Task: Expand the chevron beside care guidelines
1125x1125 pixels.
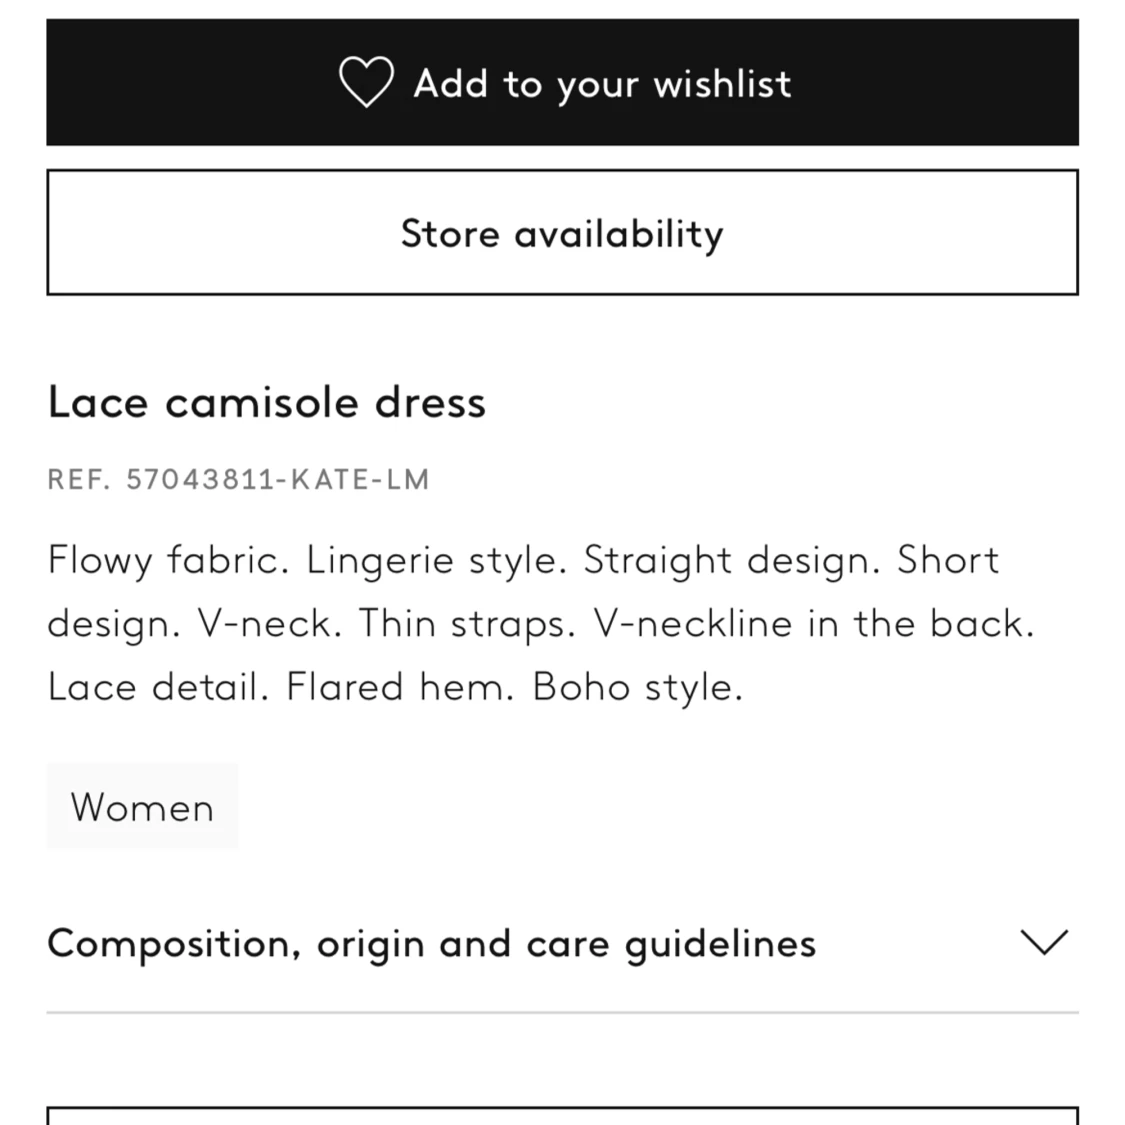Action: (x=1044, y=943)
